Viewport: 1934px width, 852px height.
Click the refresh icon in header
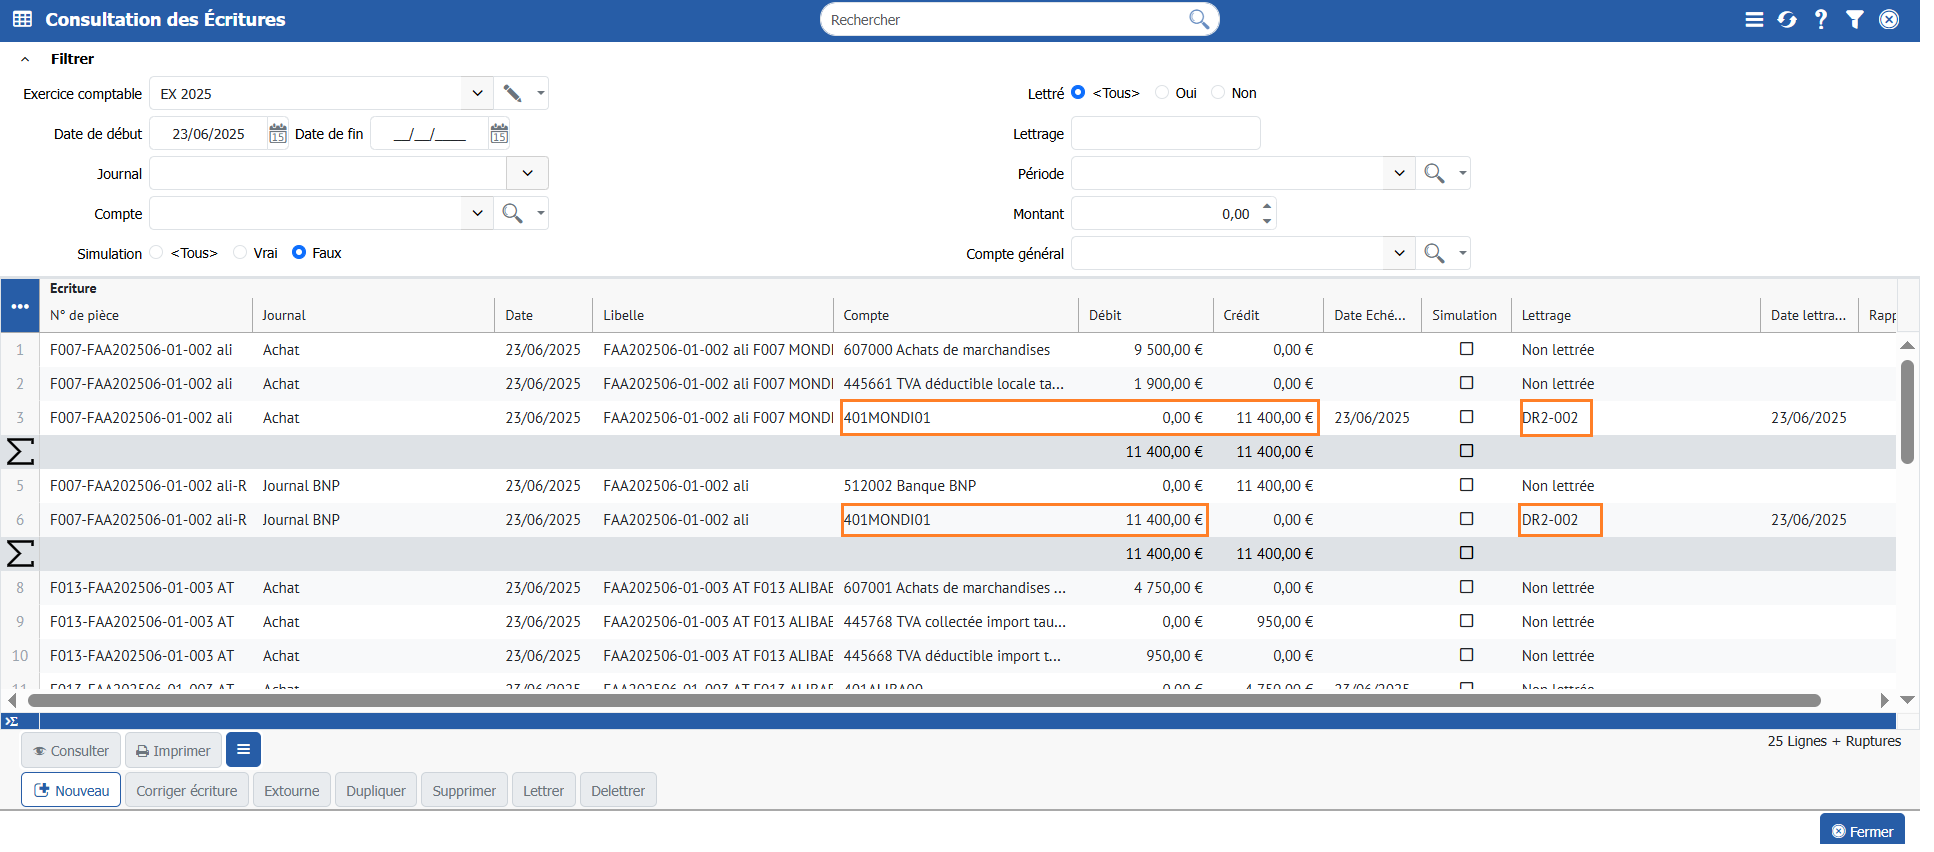click(x=1787, y=20)
